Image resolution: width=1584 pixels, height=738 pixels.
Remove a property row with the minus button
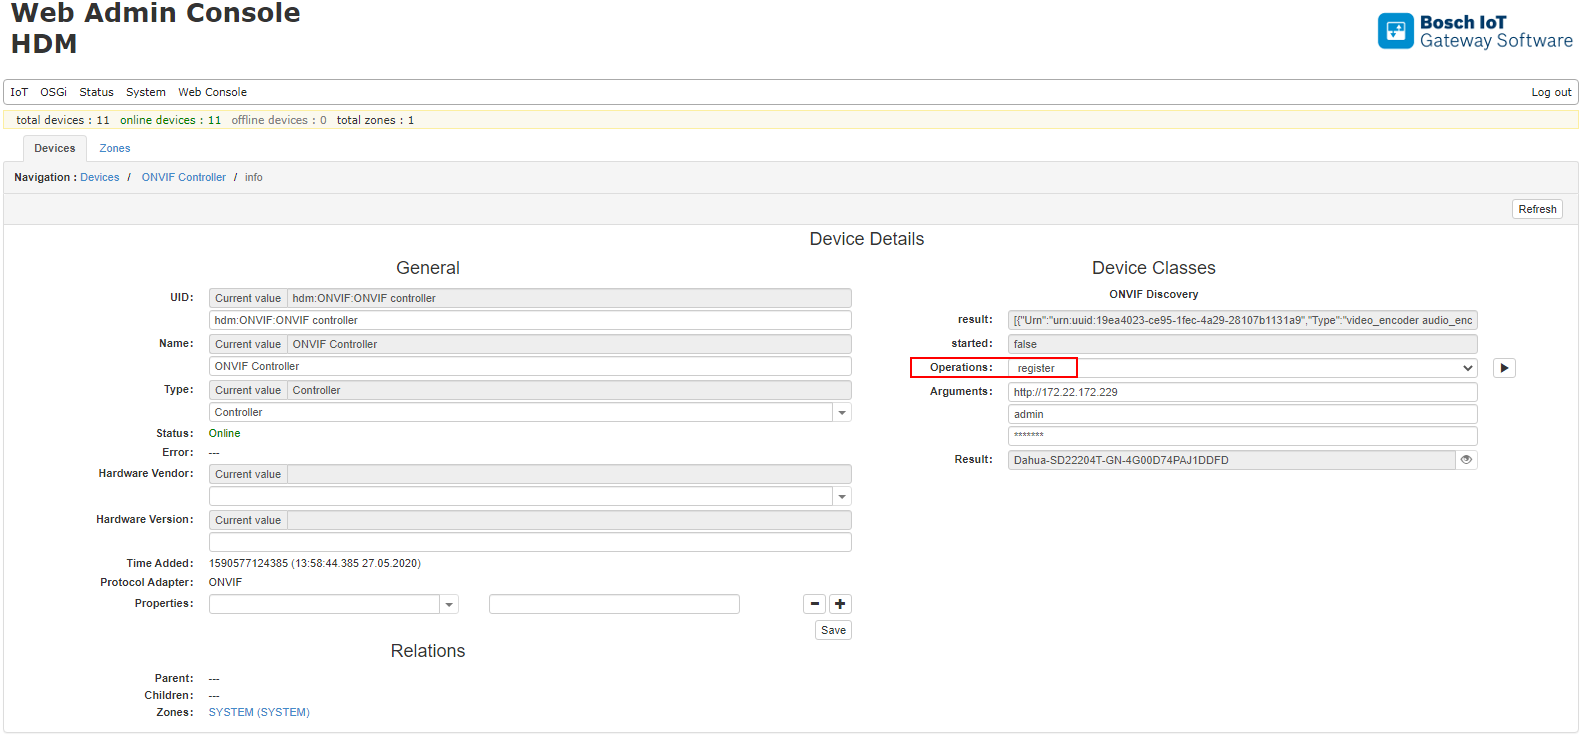coord(815,604)
